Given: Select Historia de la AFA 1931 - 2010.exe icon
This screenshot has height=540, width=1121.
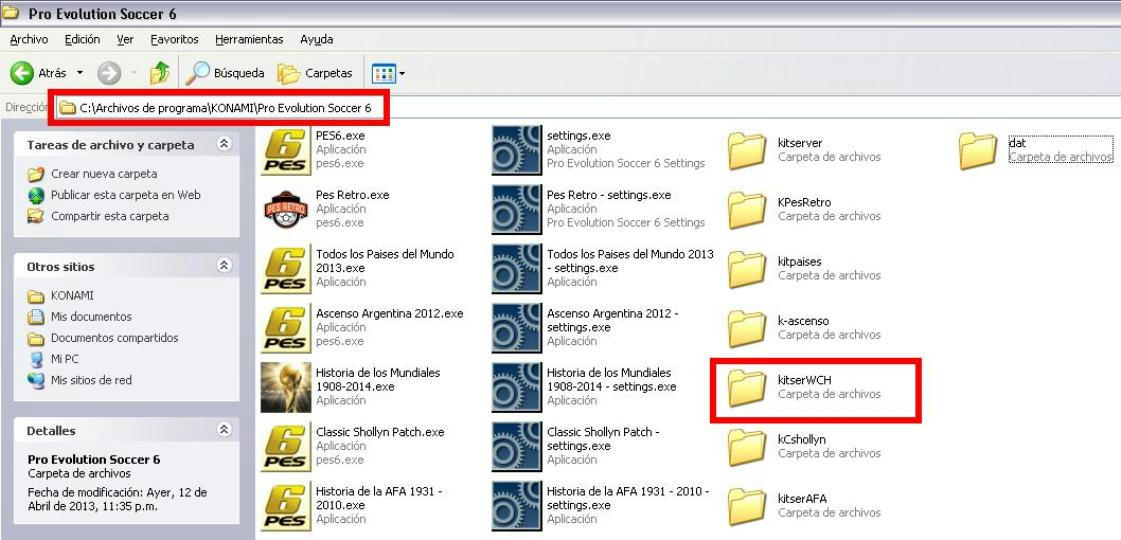Looking at the screenshot, I should (286, 506).
